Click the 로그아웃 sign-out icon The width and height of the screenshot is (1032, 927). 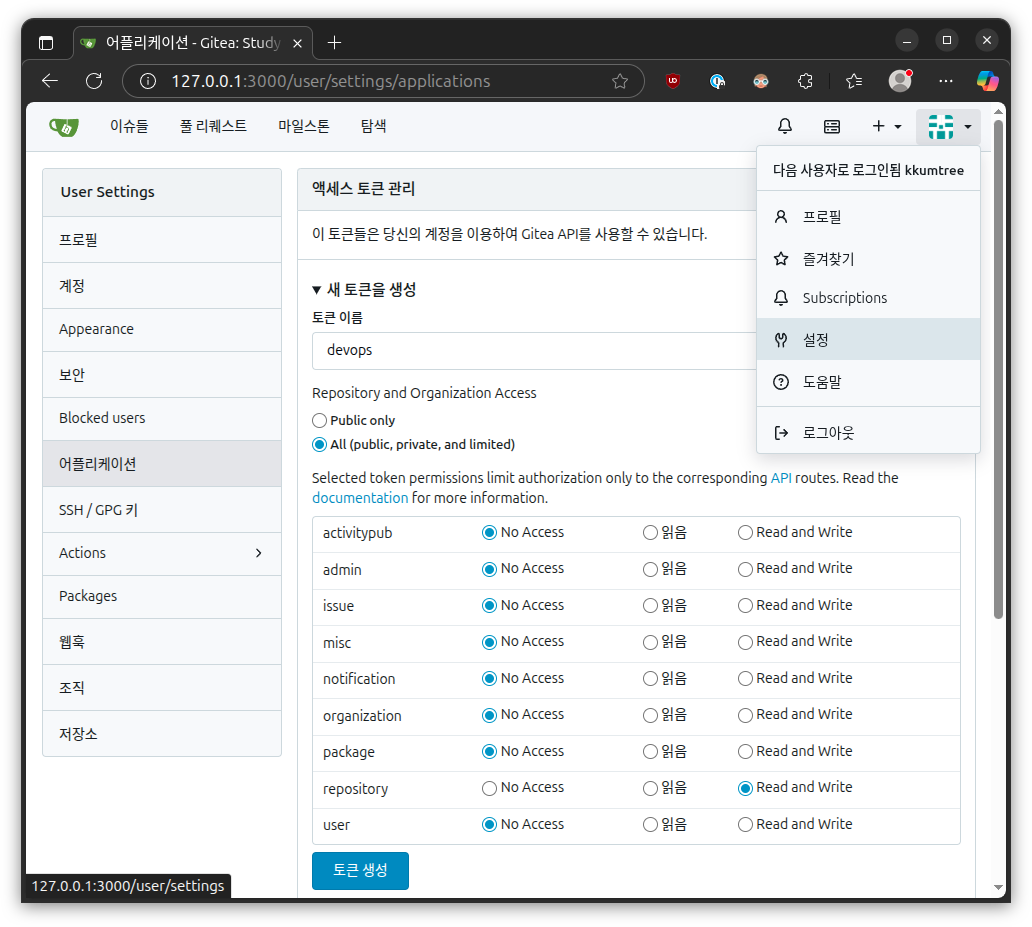pos(781,433)
